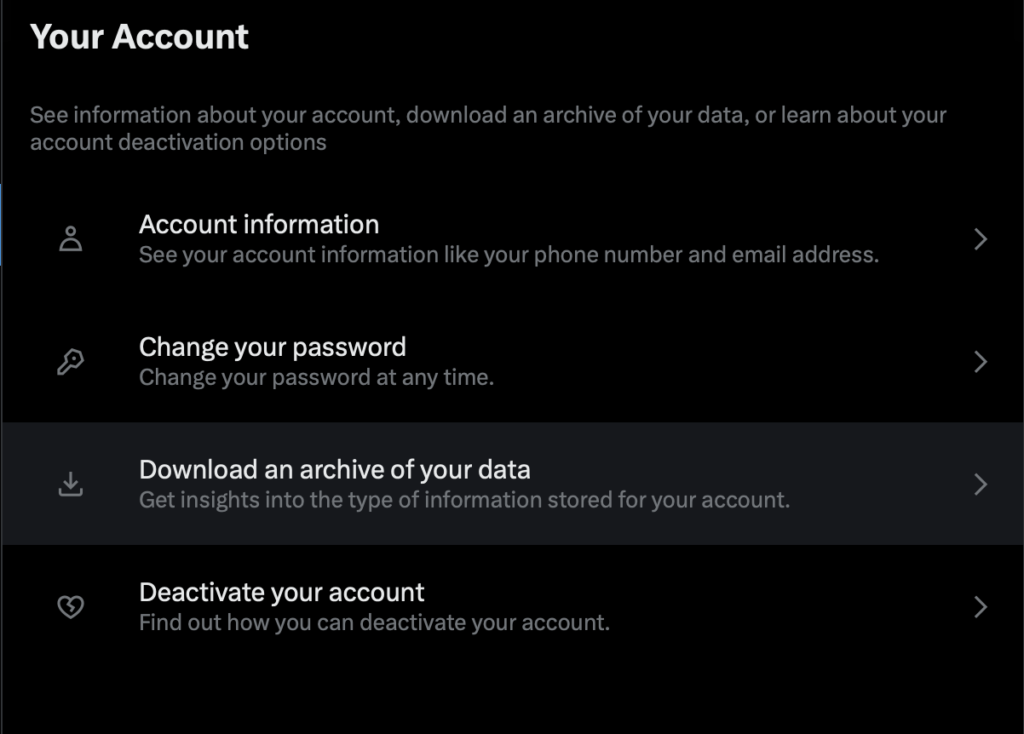Click the key icon beside Change your password
1024x734 pixels.
tap(70, 361)
